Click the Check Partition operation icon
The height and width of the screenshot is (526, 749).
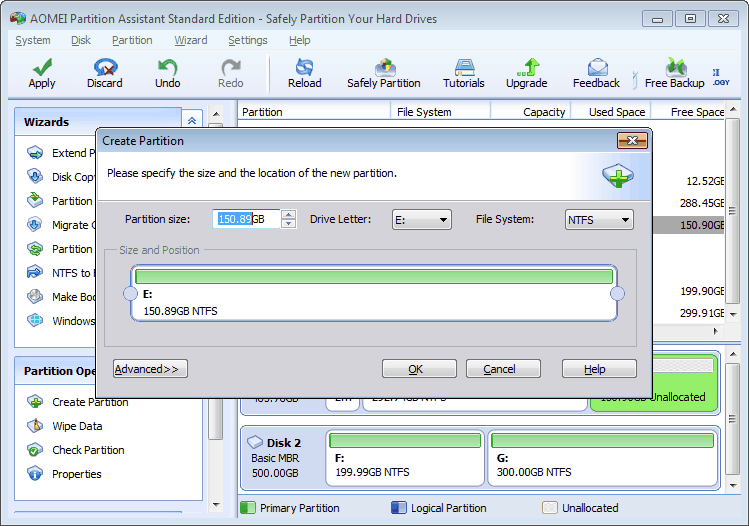point(35,450)
